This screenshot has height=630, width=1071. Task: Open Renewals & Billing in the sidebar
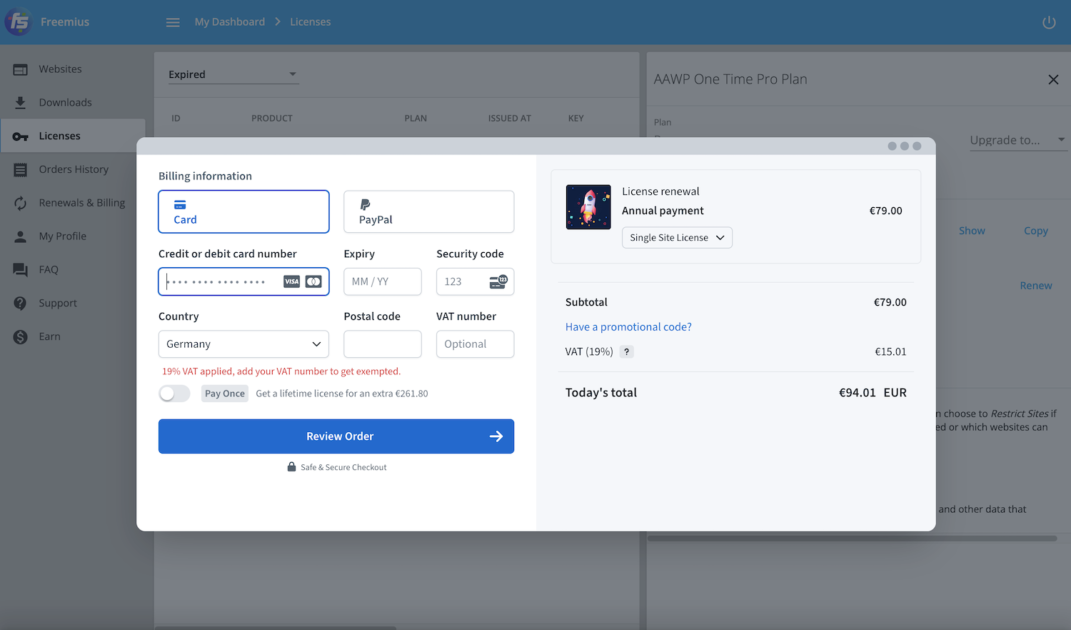click(81, 203)
